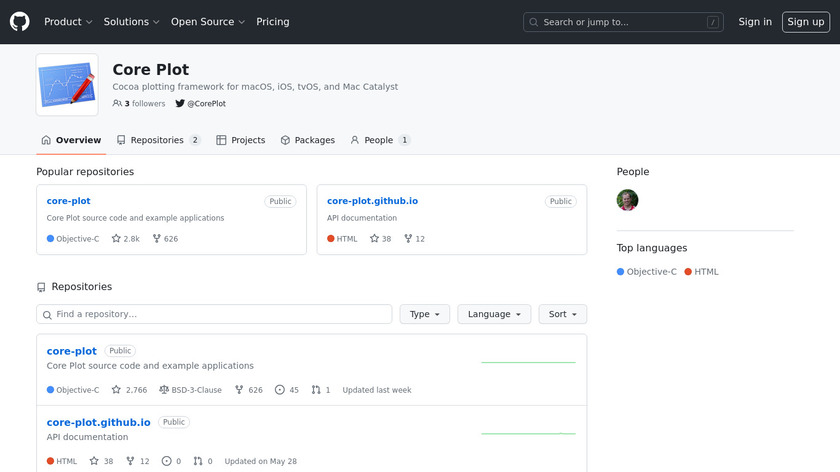
Task: Open the Sort dropdown
Action: point(562,314)
